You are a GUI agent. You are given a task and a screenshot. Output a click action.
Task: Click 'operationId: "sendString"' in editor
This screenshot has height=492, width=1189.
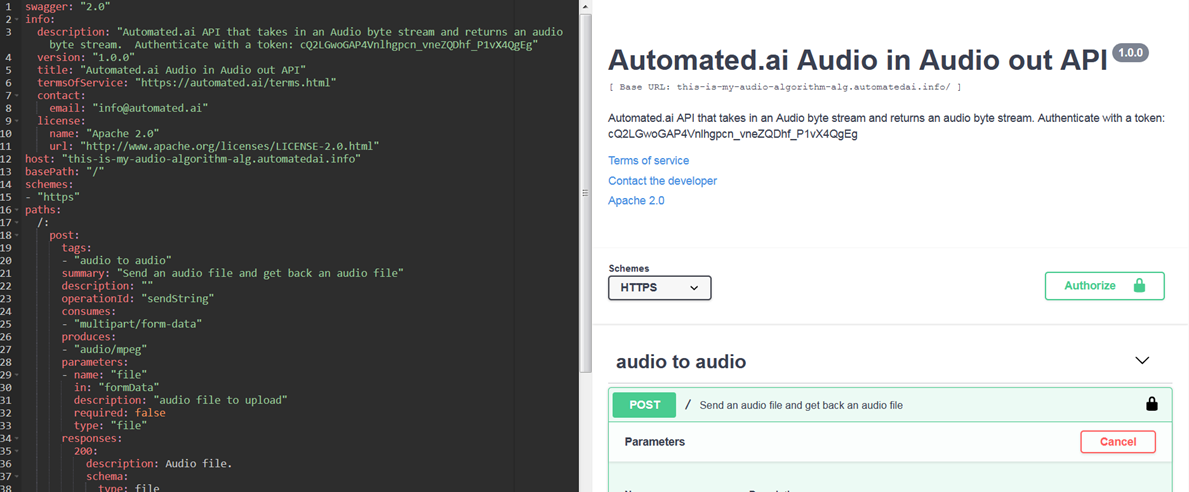[137, 299]
